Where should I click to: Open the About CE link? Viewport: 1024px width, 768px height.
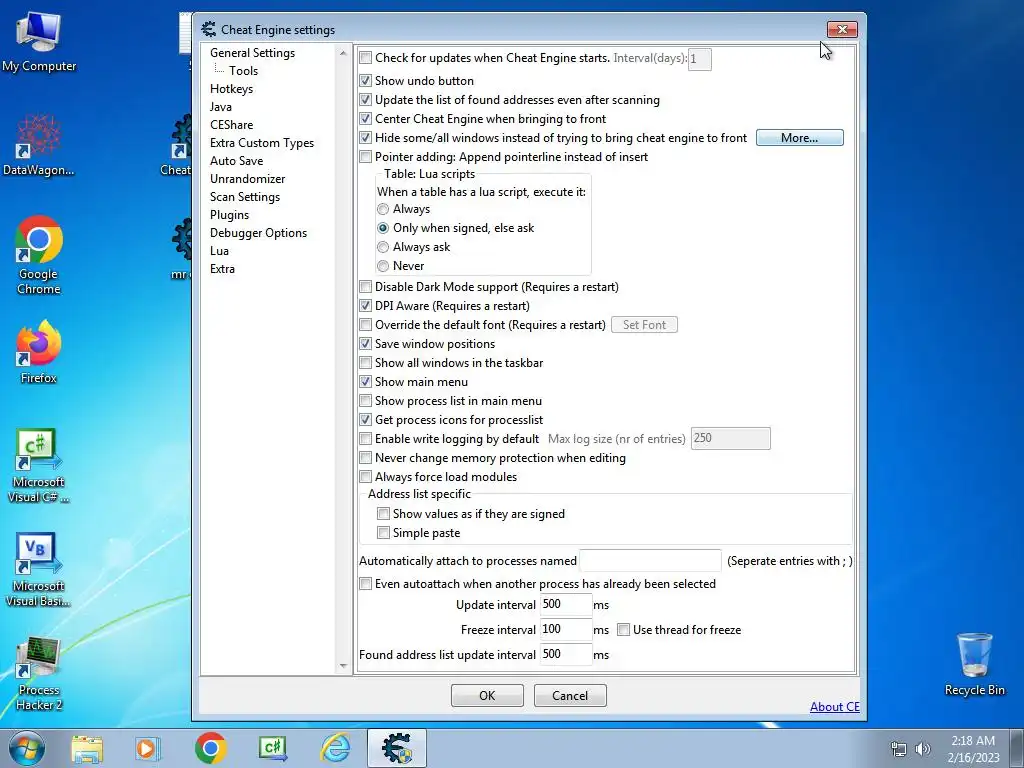point(835,707)
